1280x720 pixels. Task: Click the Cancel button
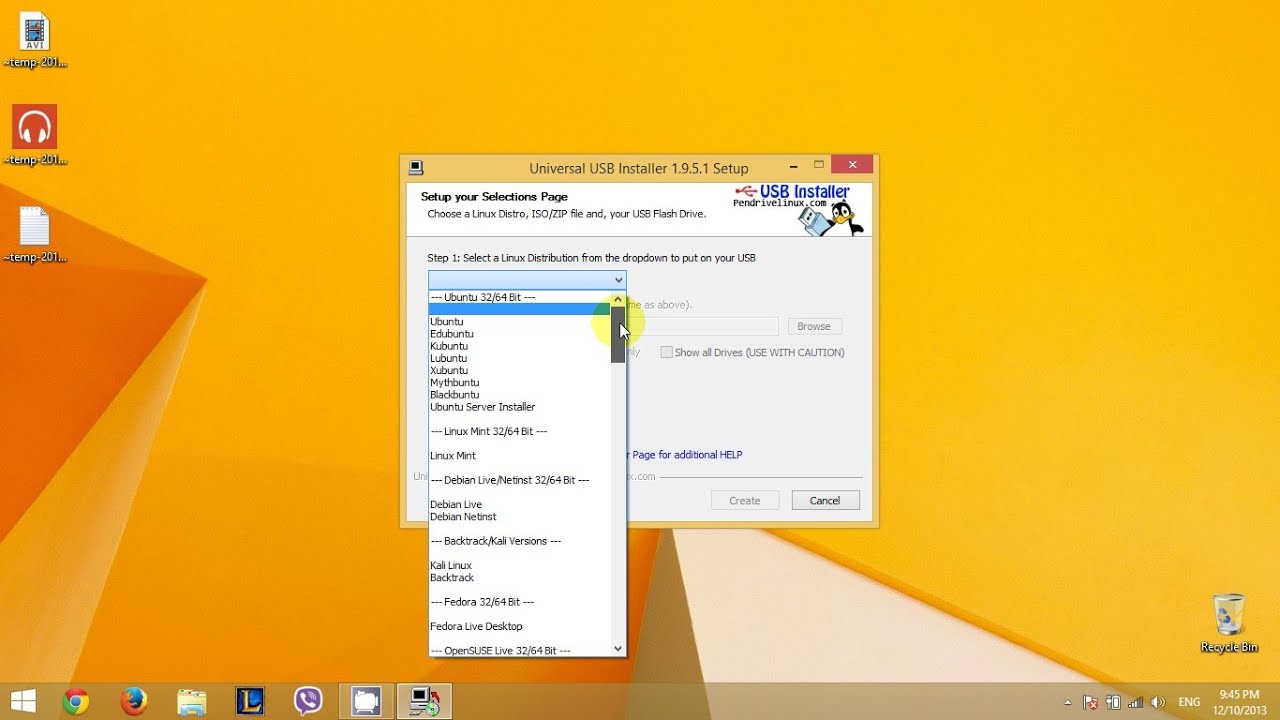[825, 500]
